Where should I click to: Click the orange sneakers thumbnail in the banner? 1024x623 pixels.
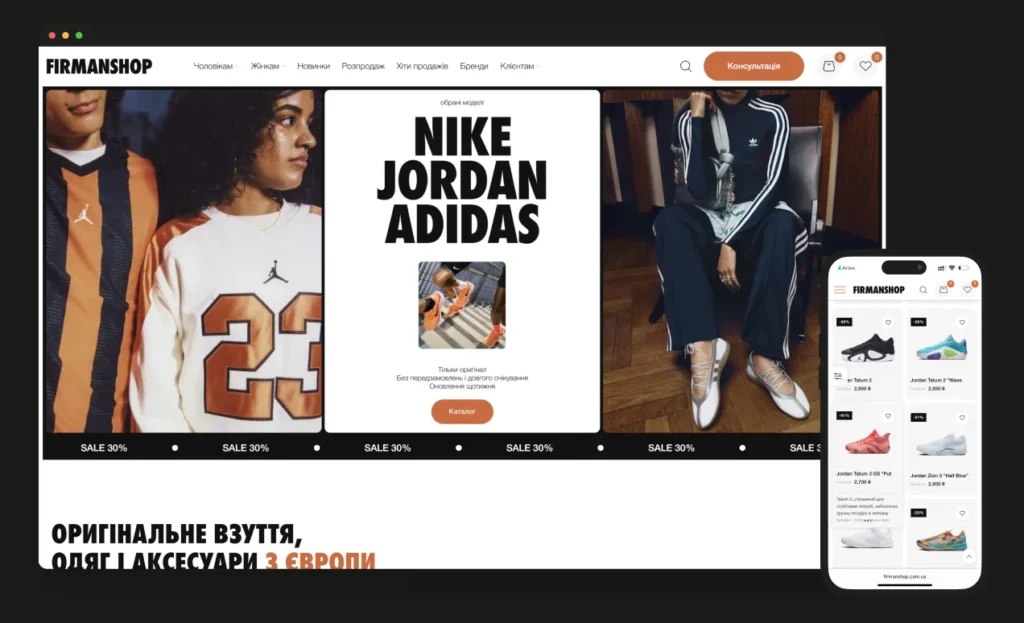pyautogui.click(x=461, y=305)
